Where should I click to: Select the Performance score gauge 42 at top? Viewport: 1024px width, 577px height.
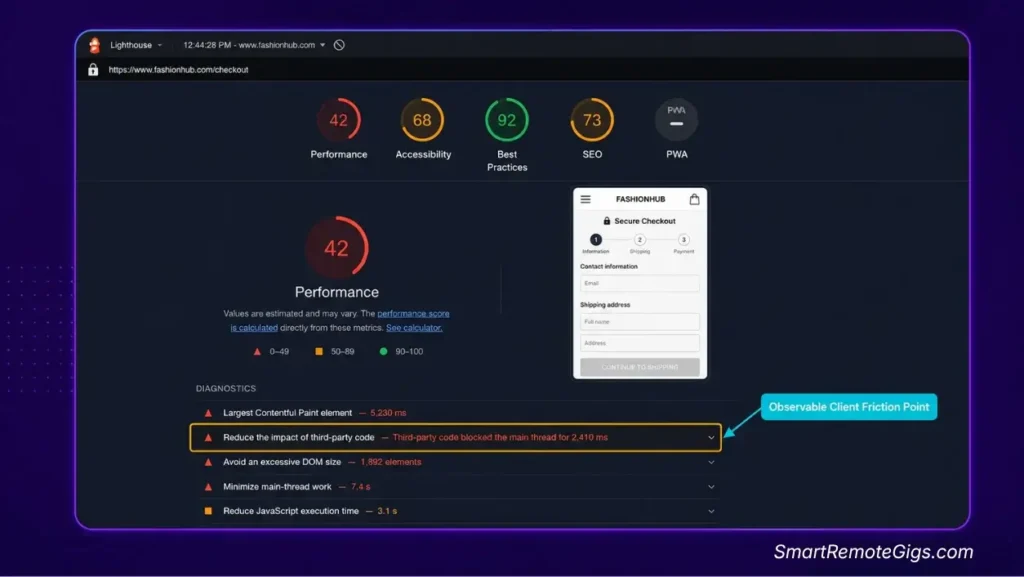coord(338,120)
